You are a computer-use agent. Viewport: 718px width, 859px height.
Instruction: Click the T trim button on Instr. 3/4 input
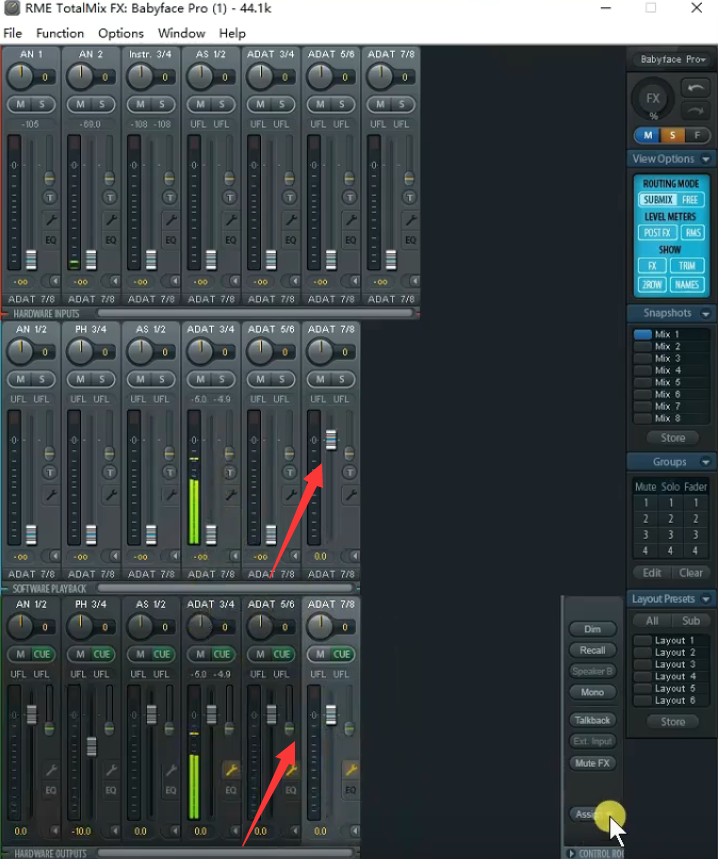click(170, 197)
